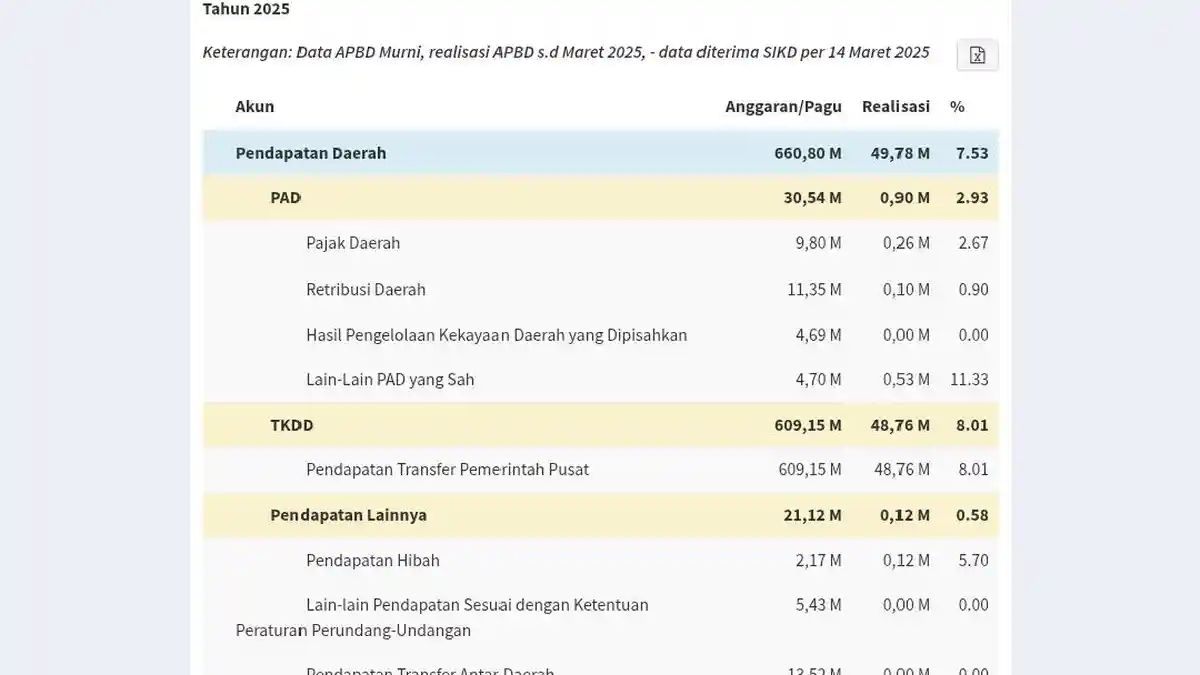Click the 0,10 M Retribusi realization value
The height and width of the screenshot is (675, 1200).
click(x=906, y=289)
